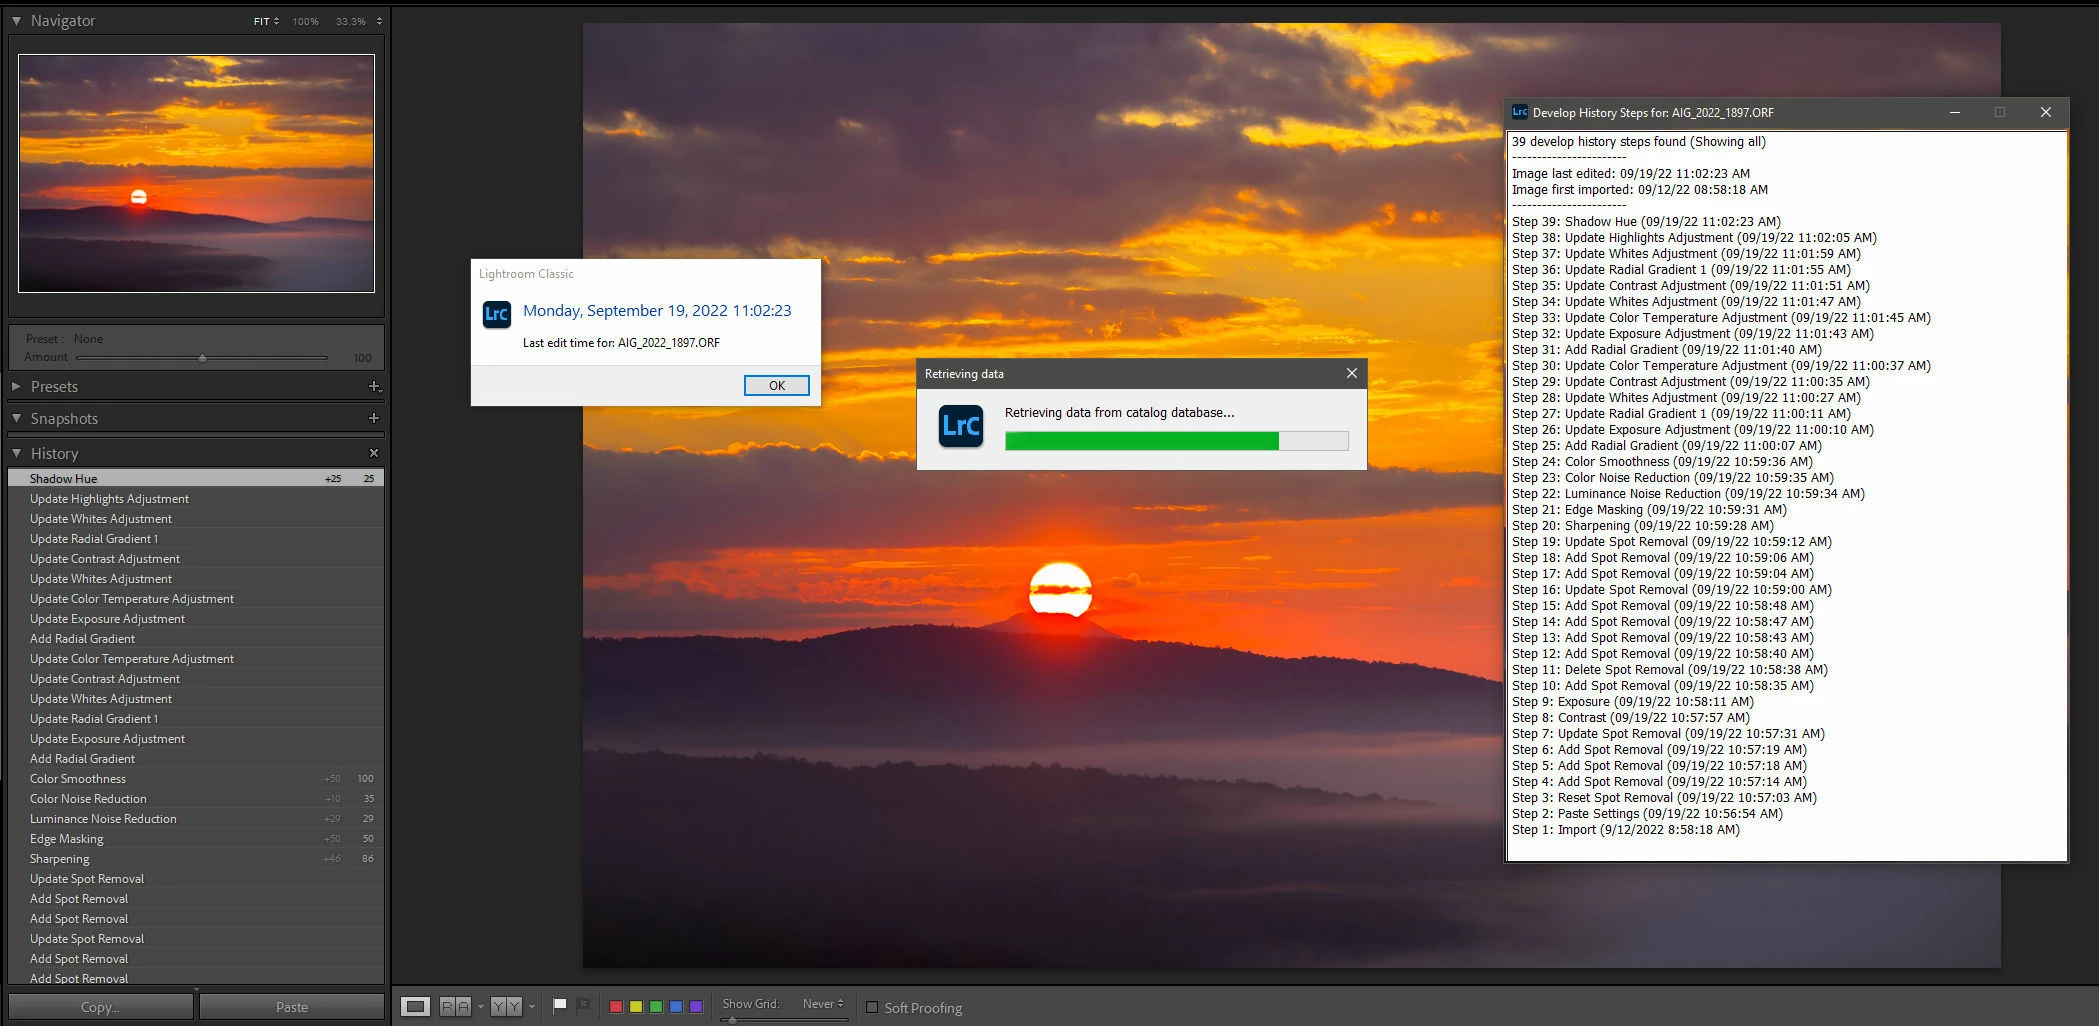This screenshot has height=1026, width=2099.
Task: Click OK in Lightroom Classic dialog
Action: point(777,385)
